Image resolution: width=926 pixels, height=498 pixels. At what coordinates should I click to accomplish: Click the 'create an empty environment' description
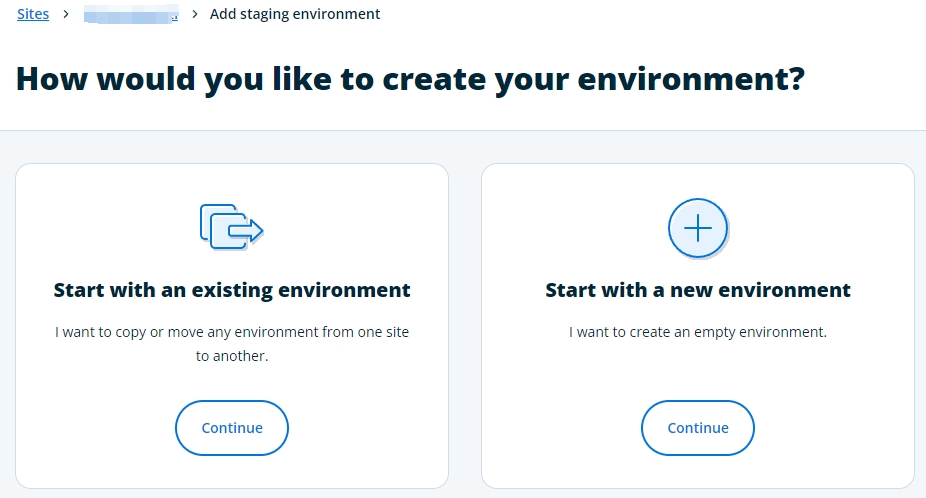pos(698,332)
